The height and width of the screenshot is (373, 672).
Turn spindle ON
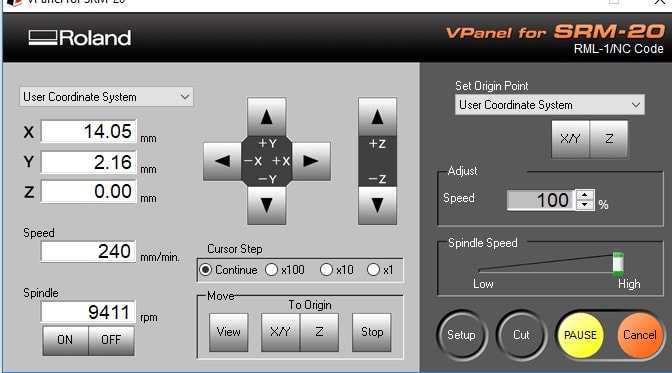point(65,340)
